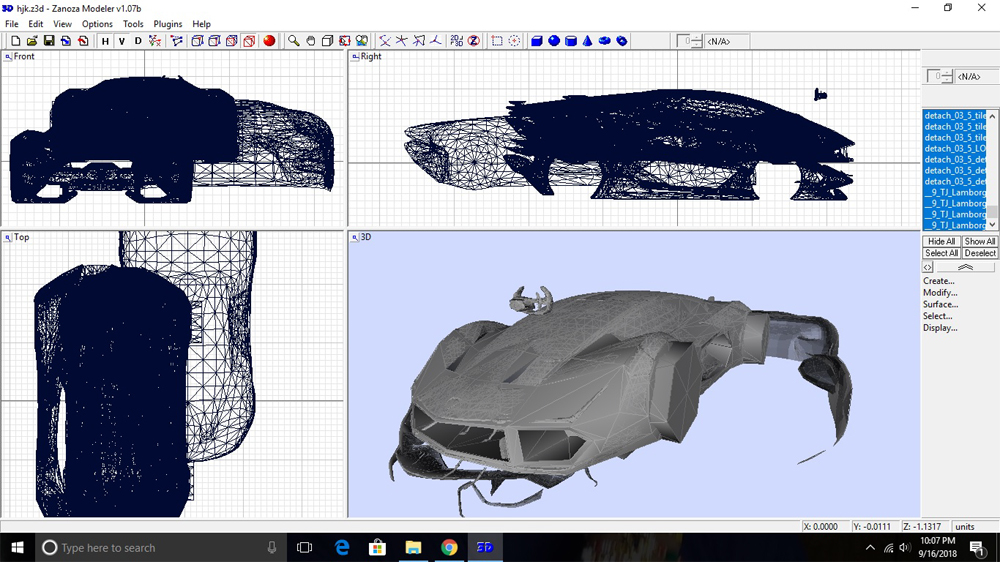Expand the Create... command group

click(x=939, y=281)
